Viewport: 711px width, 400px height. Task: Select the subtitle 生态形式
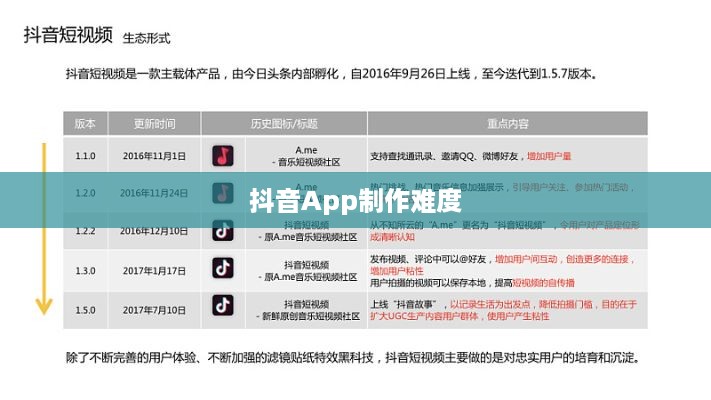pos(146,38)
